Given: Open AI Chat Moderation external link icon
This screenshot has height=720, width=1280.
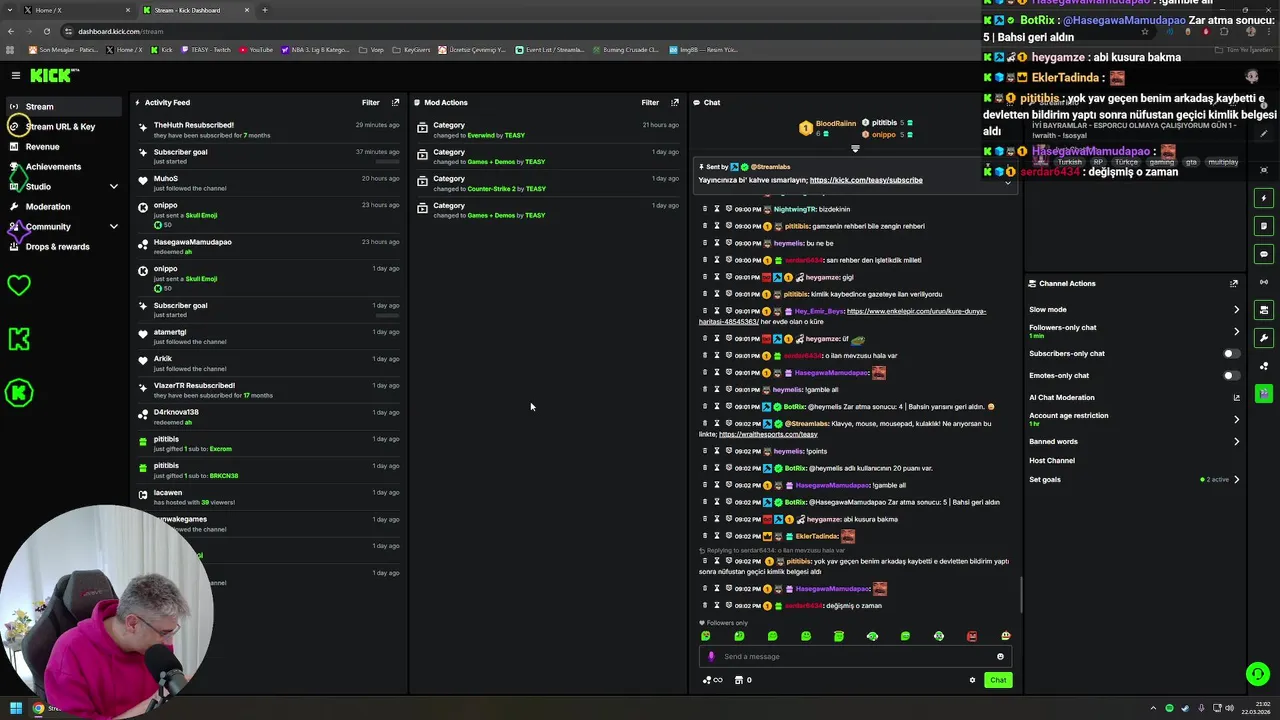Looking at the screenshot, I should pos(1236,398).
